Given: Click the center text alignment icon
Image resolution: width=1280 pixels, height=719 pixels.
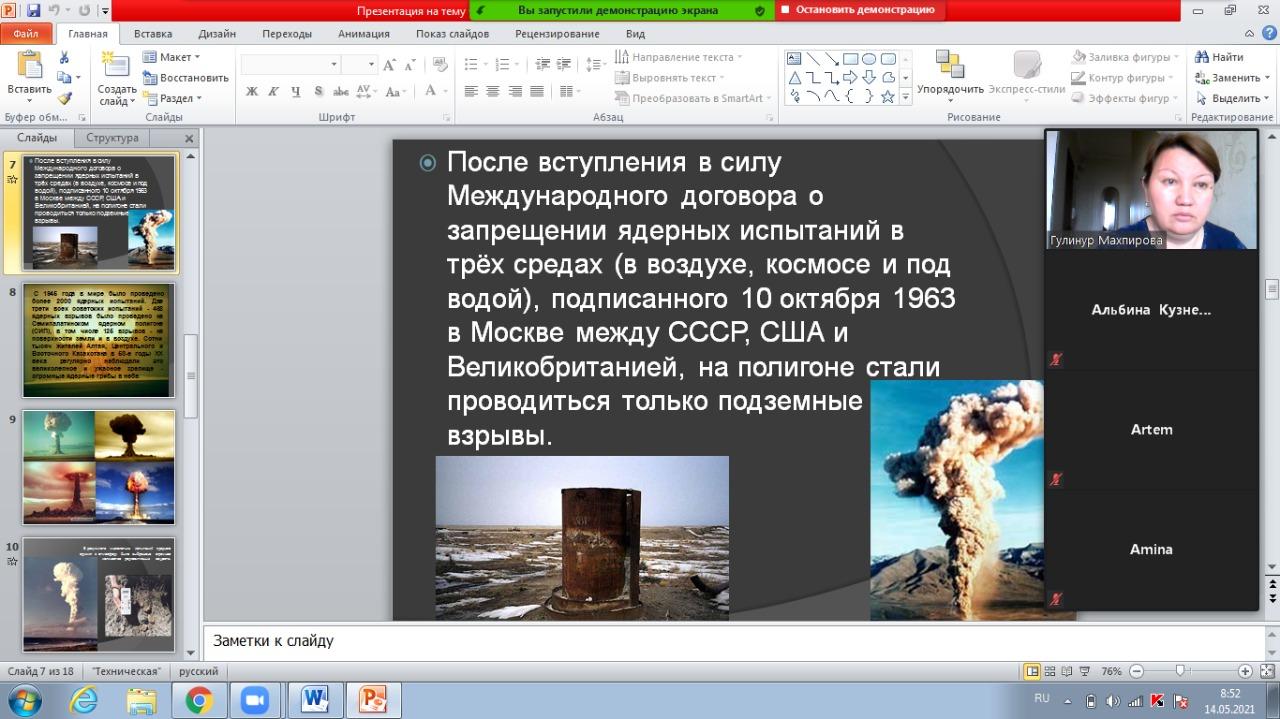Looking at the screenshot, I should pyautogui.click(x=493, y=91).
